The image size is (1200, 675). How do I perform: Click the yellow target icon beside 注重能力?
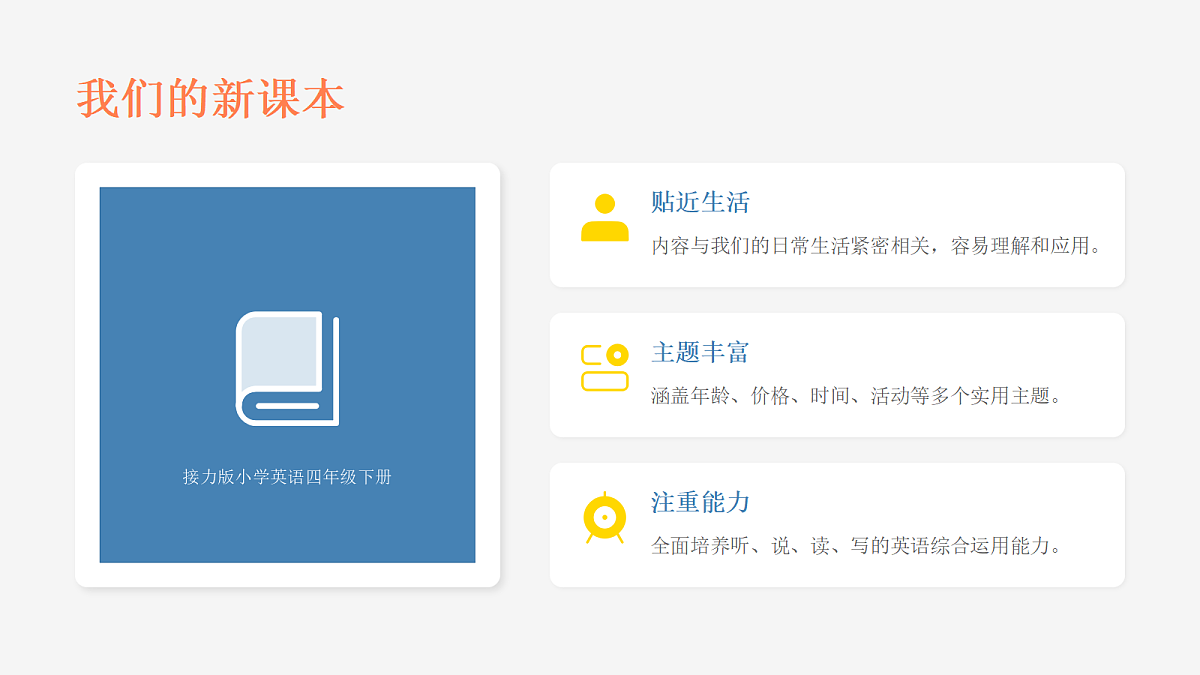point(605,517)
